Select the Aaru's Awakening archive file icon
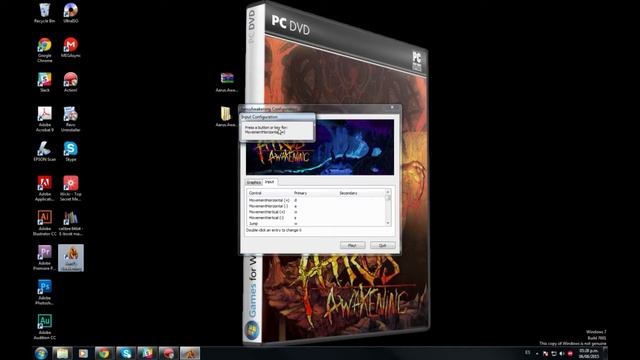640x360 pixels. (x=227, y=82)
